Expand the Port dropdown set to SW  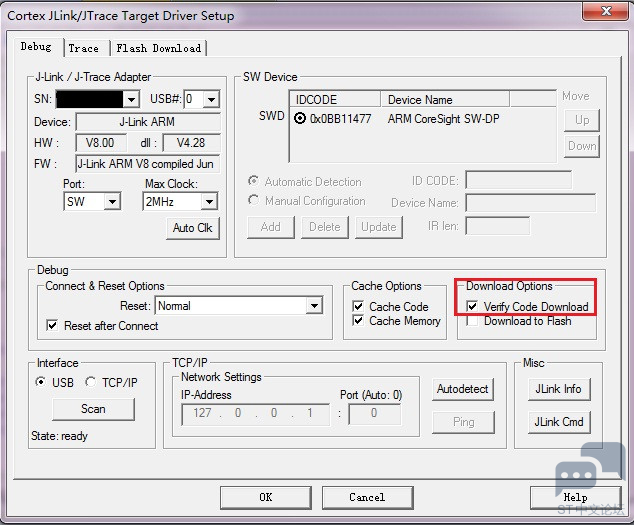pyautogui.click(x=112, y=202)
